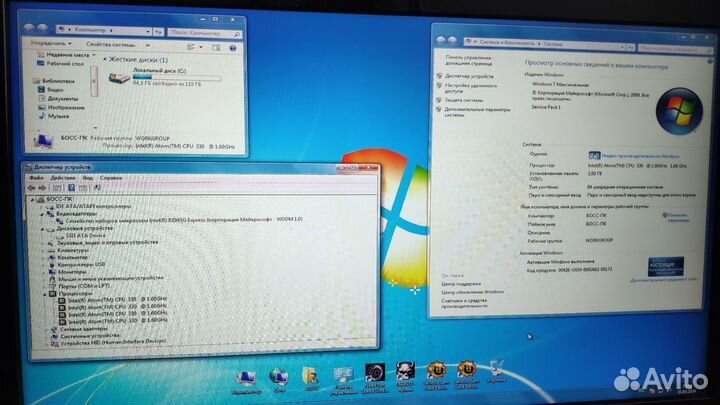Toggle the preview pane in explorer
Image resolution: width=720 pixels, height=405 pixels.
coord(216,47)
